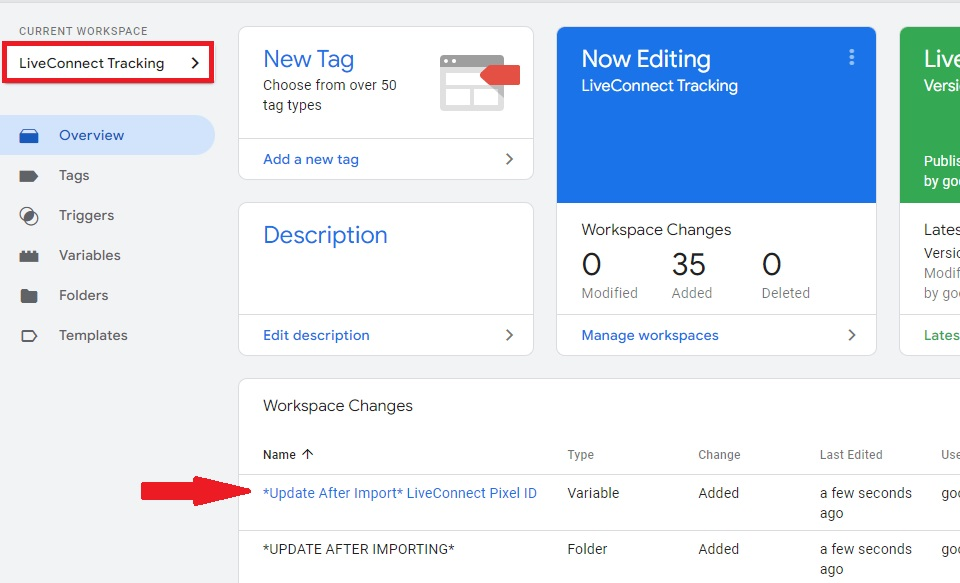Click 'a few seconds ago' in the Folder row
Image resolution: width=960 pixels, height=583 pixels.
tap(866, 559)
